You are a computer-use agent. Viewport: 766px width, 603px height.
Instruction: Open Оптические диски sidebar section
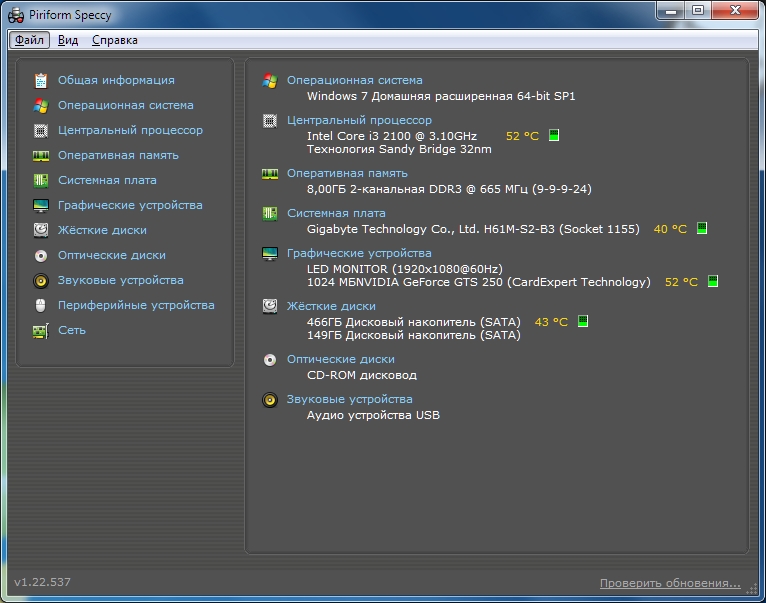pos(112,255)
